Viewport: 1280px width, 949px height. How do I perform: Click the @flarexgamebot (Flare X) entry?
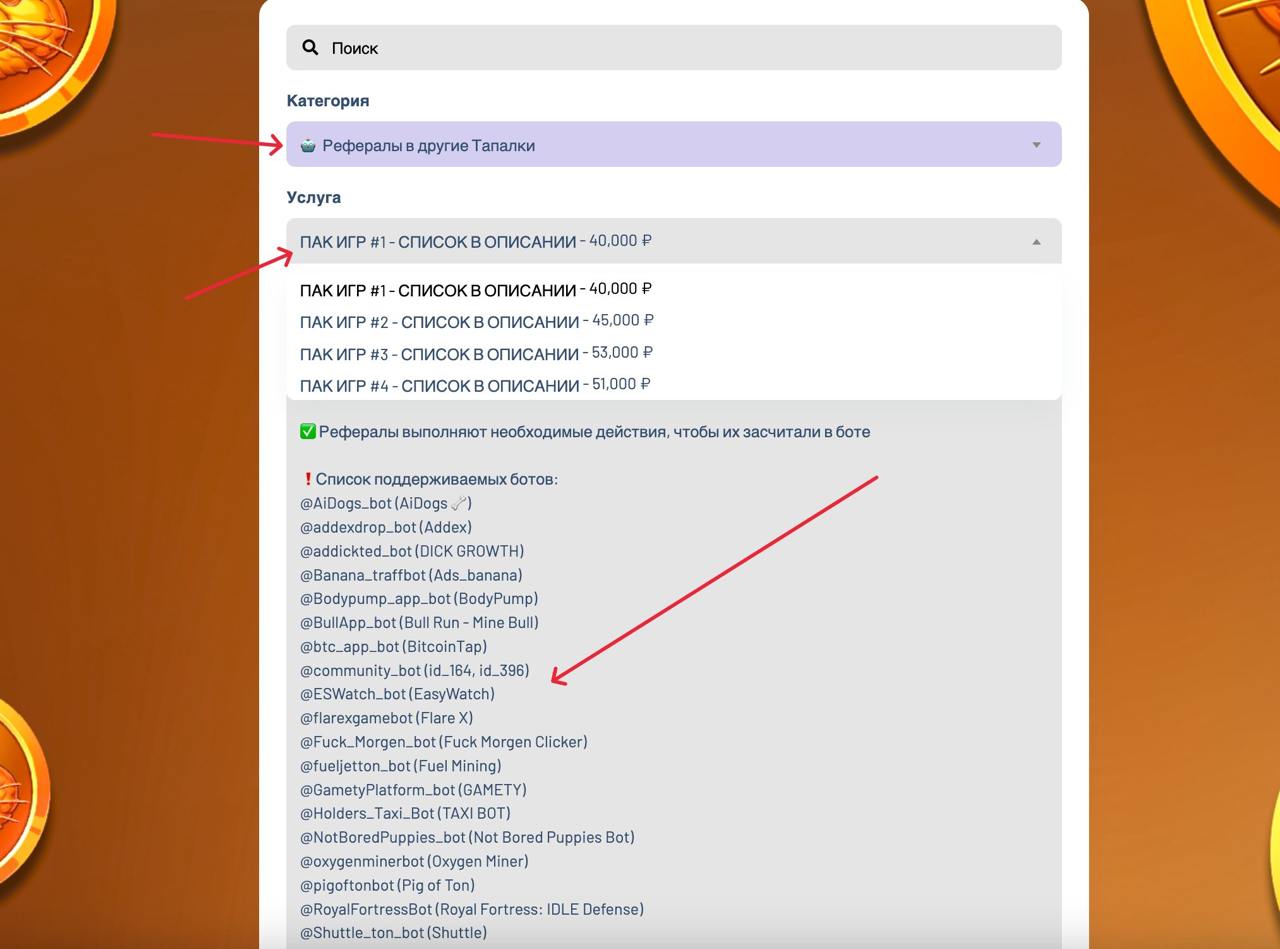pos(387,718)
